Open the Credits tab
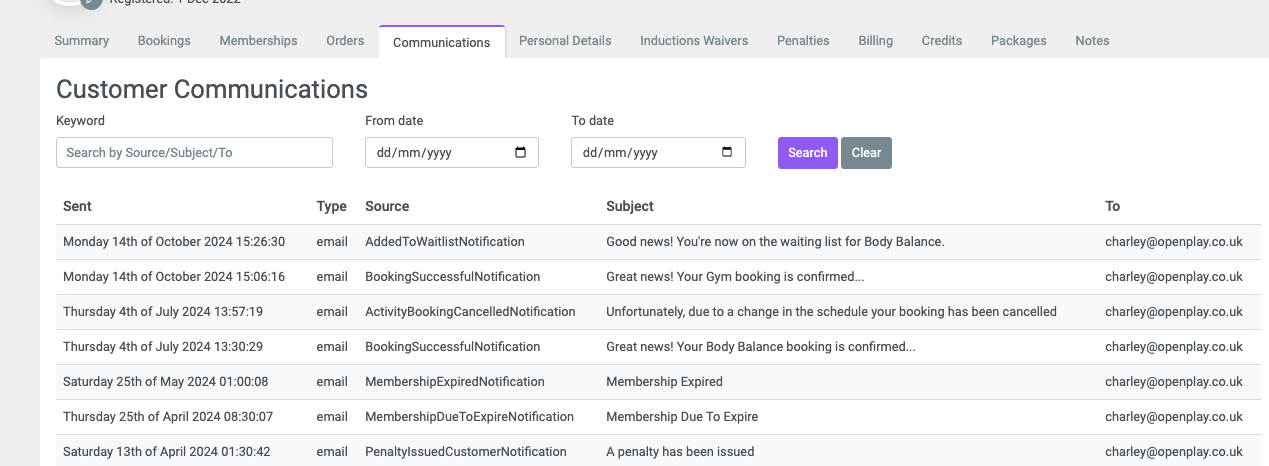1269x466 pixels. [x=942, y=41]
